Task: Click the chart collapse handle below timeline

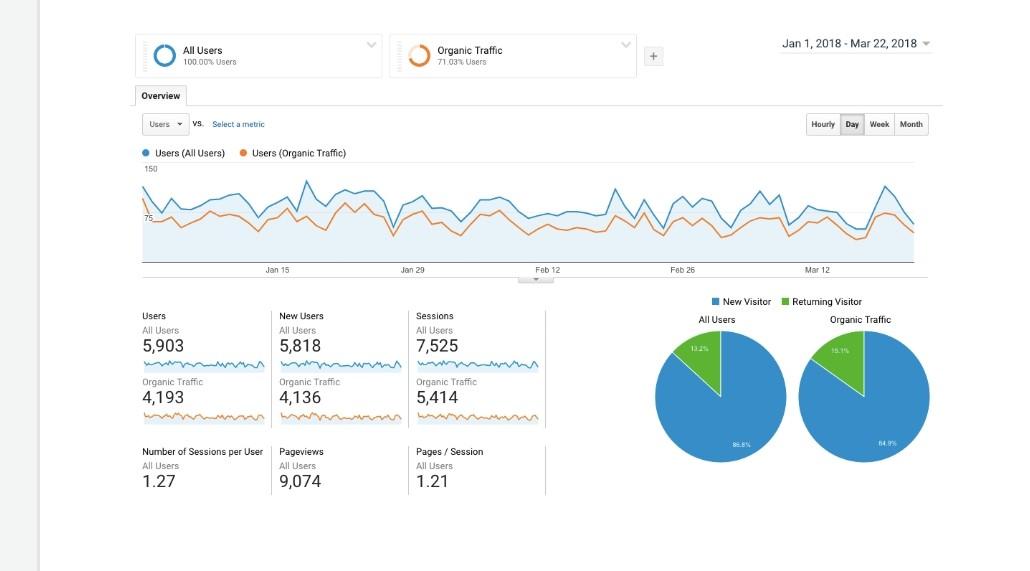Action: [535, 280]
